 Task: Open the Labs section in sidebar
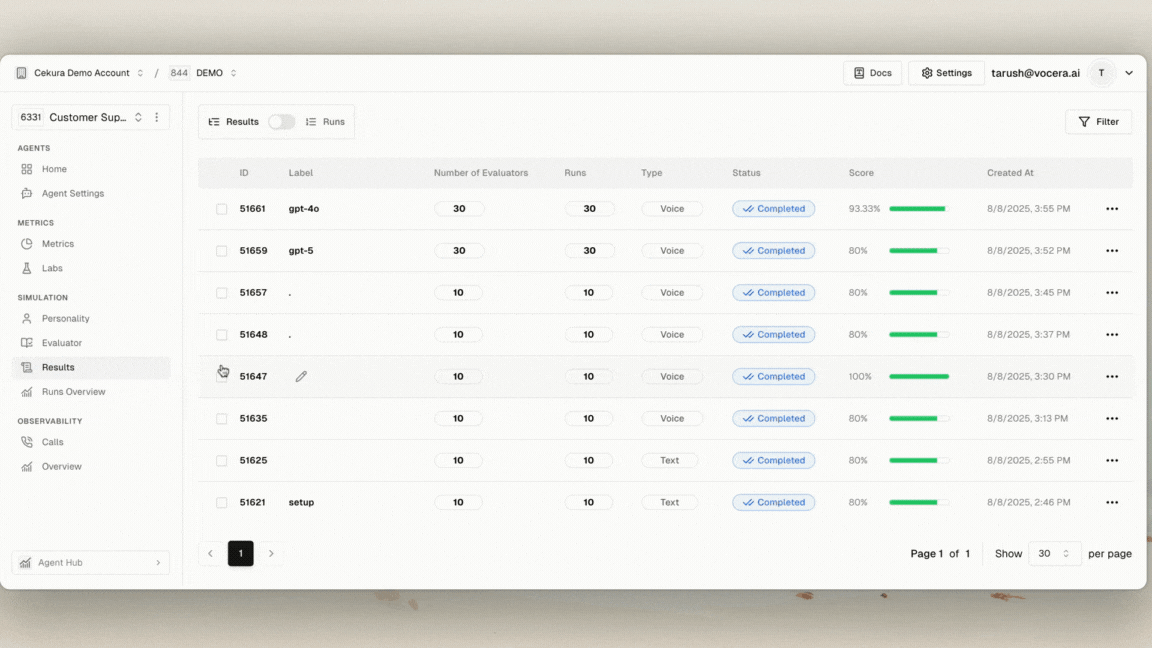[52, 268]
